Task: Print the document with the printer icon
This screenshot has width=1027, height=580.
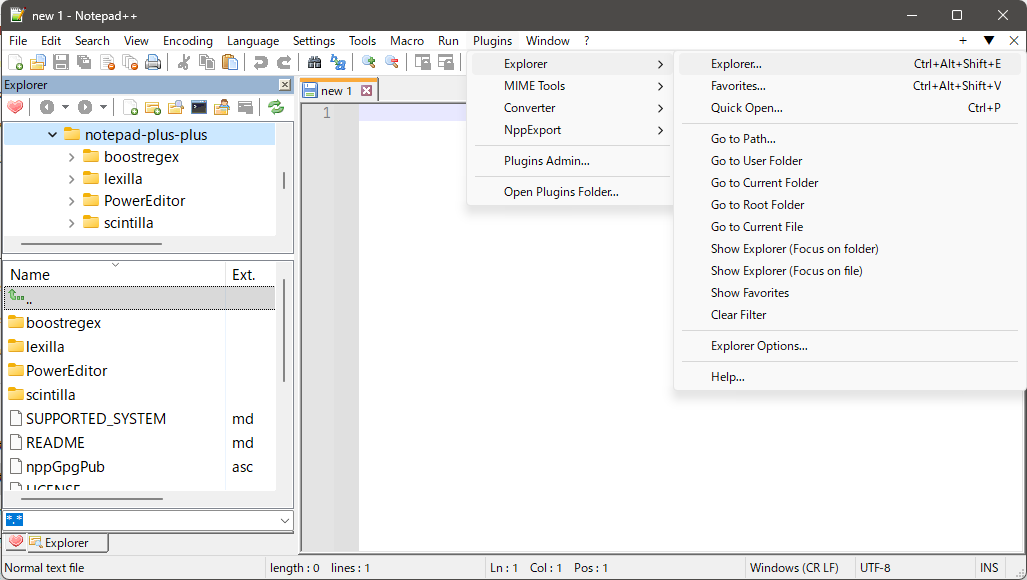Action: (x=153, y=62)
